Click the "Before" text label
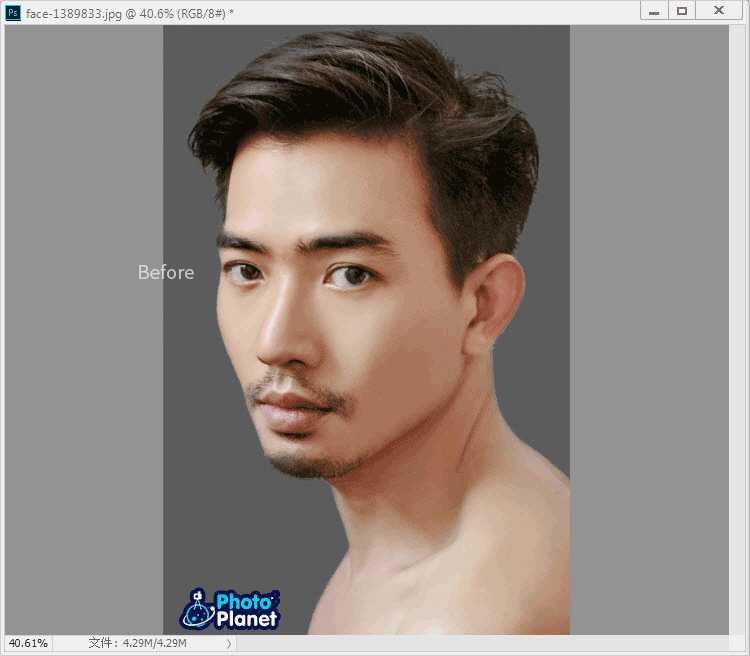 [x=166, y=272]
